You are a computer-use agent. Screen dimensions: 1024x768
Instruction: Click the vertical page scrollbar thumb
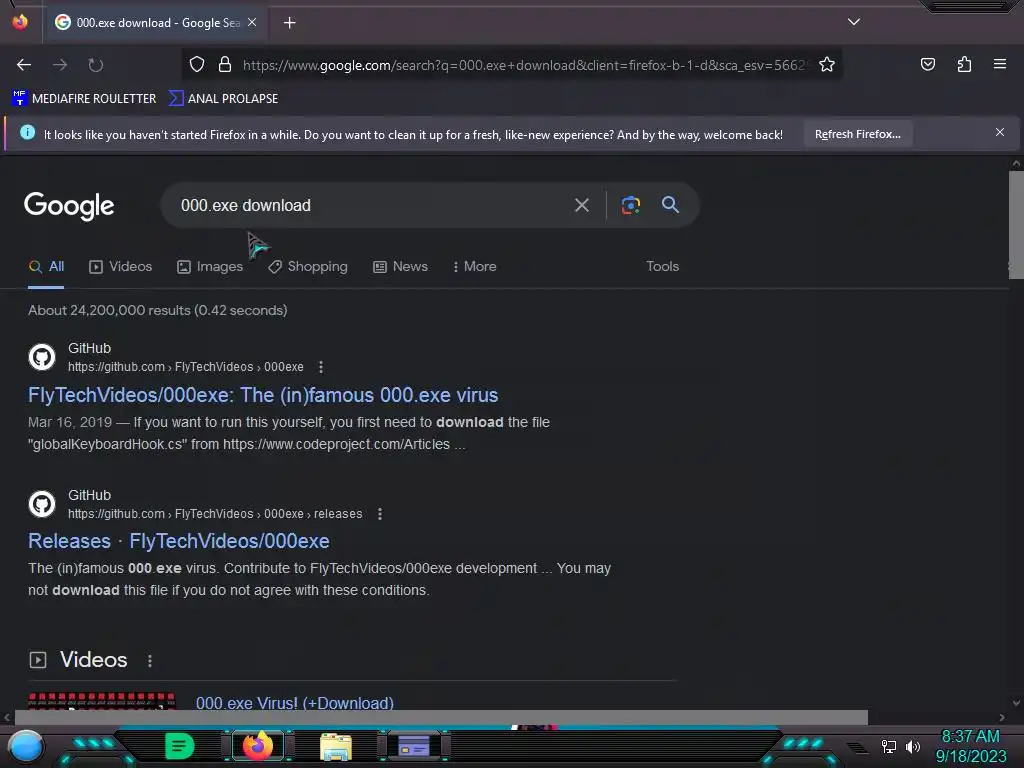1016,225
